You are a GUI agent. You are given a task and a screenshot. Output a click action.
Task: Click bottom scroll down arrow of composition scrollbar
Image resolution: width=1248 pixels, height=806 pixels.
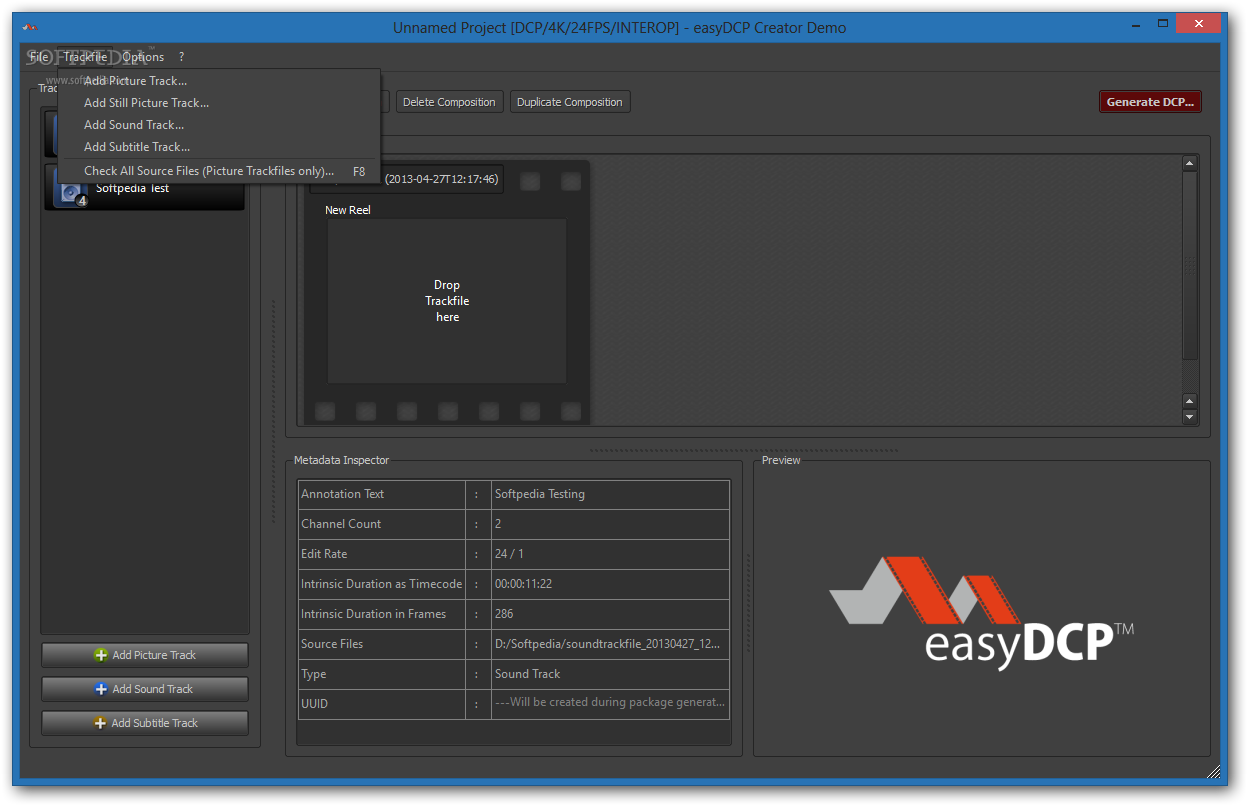[1190, 417]
